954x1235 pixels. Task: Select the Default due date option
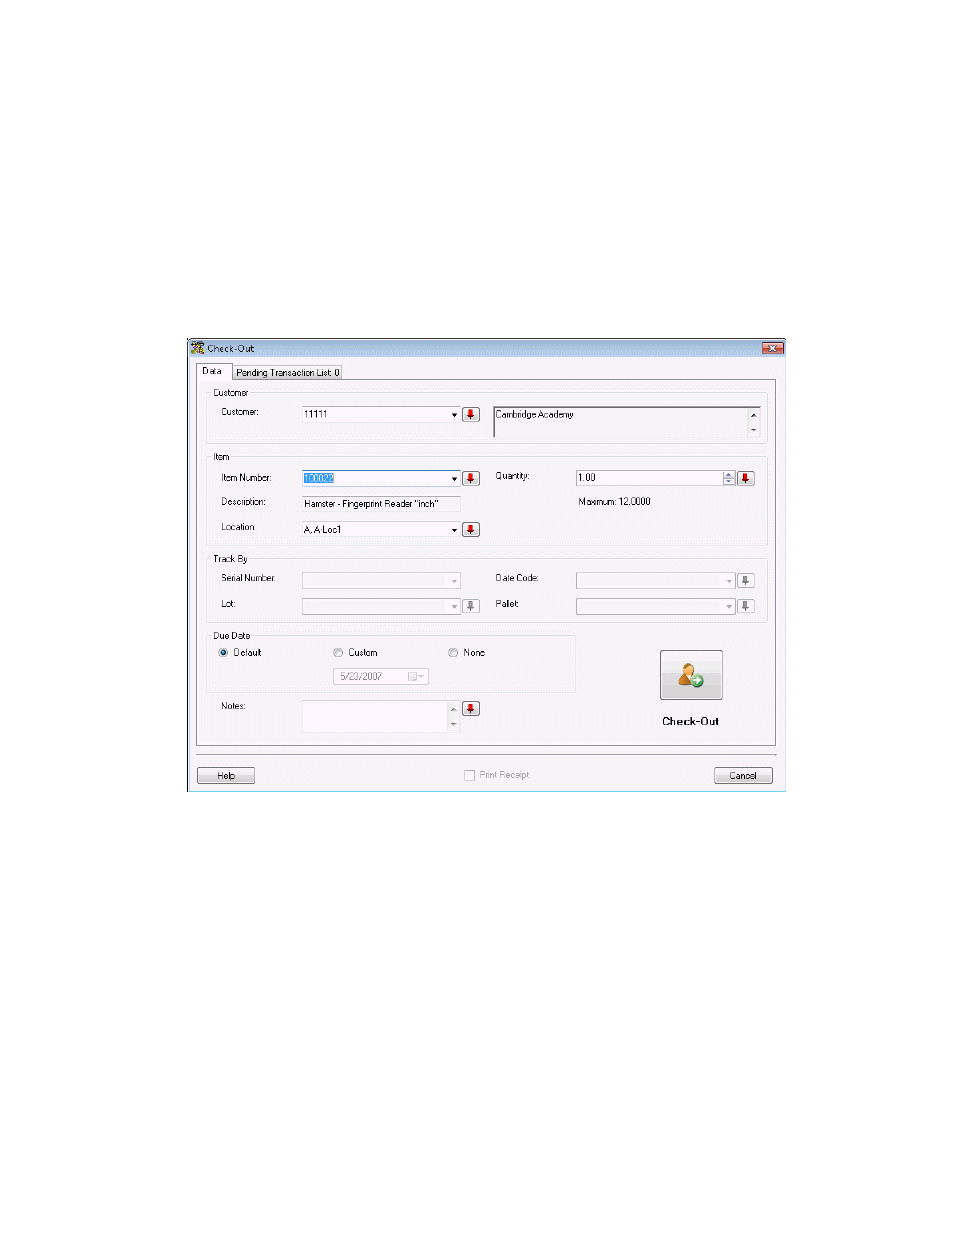pyautogui.click(x=223, y=652)
